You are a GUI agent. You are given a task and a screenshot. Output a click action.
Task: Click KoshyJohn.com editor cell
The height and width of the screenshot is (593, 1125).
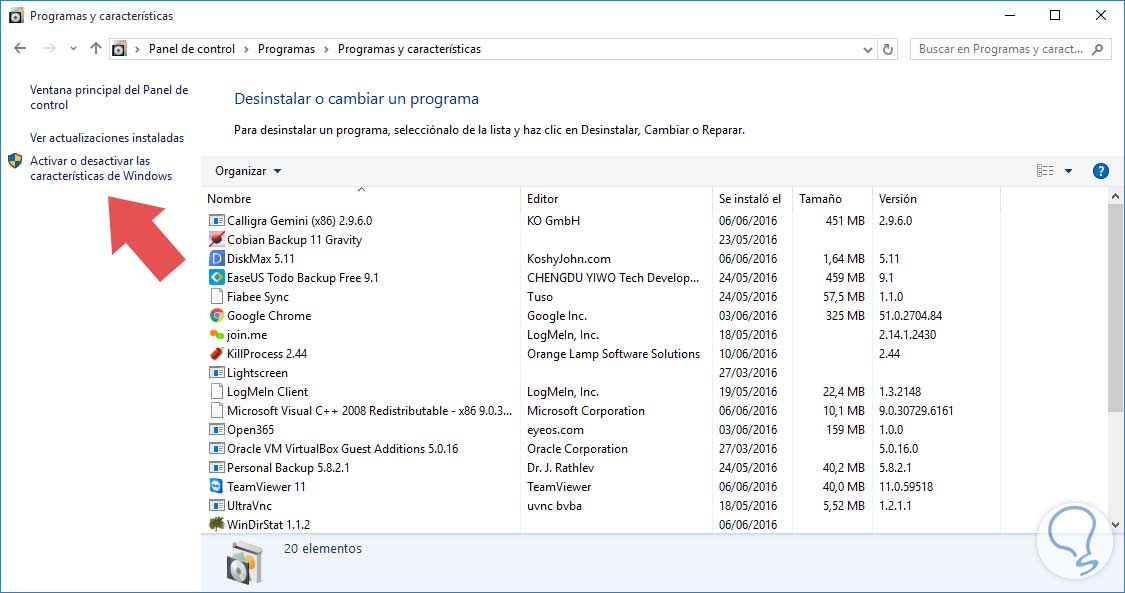pyautogui.click(x=569, y=259)
